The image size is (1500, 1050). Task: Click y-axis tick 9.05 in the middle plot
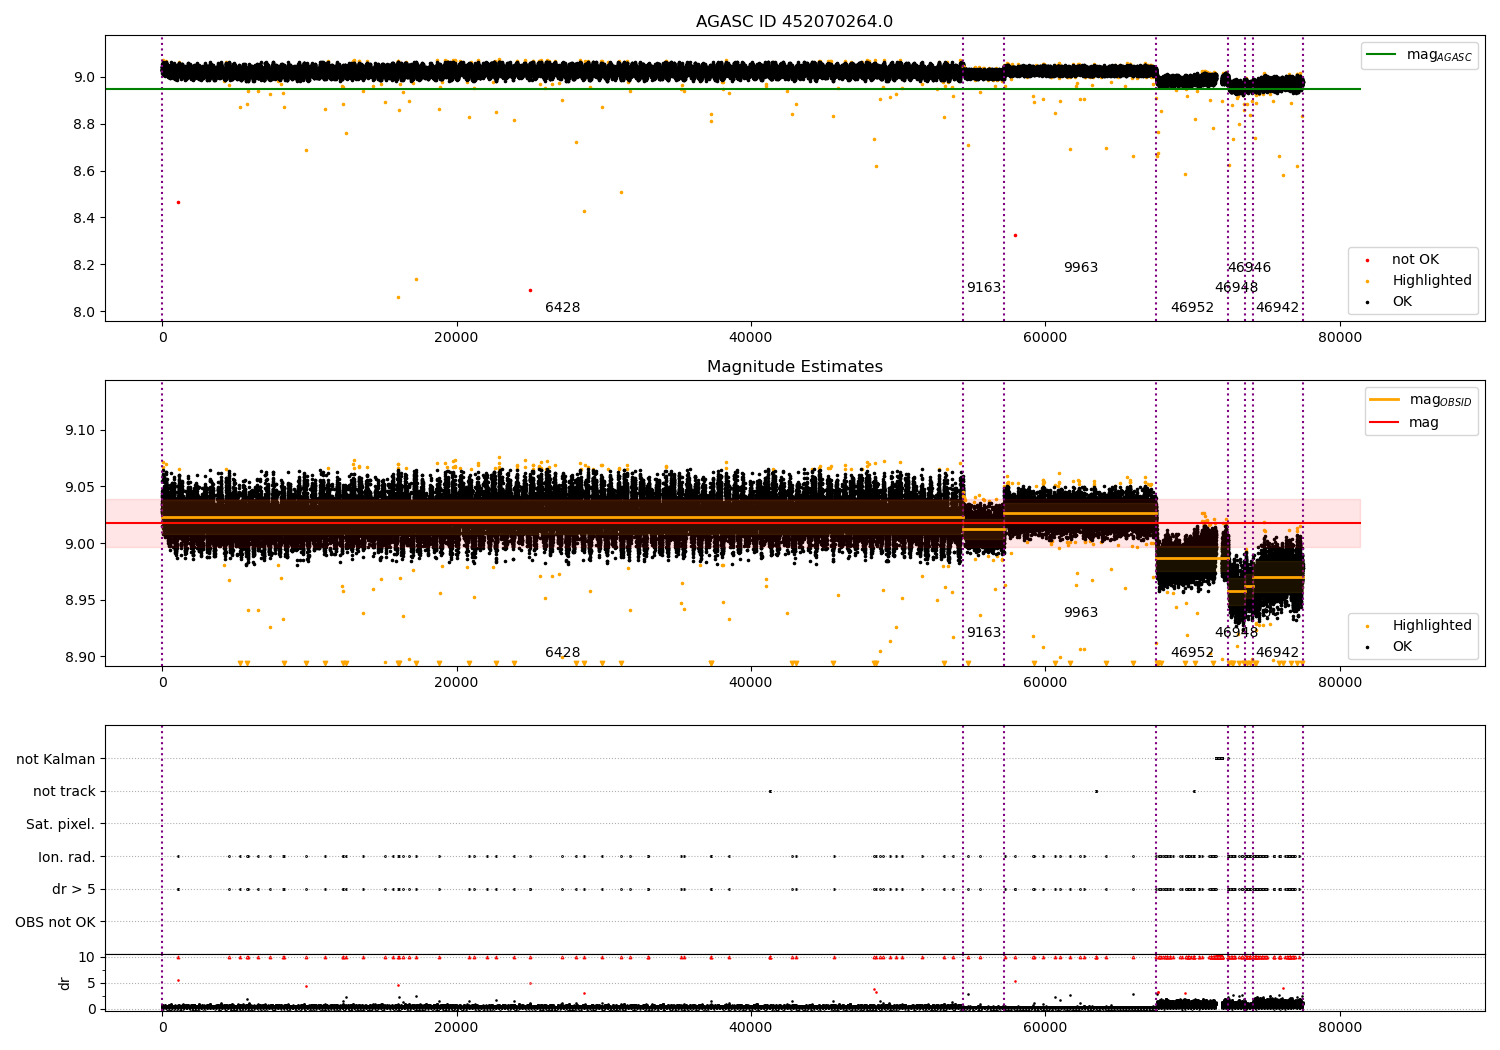[x=80, y=488]
